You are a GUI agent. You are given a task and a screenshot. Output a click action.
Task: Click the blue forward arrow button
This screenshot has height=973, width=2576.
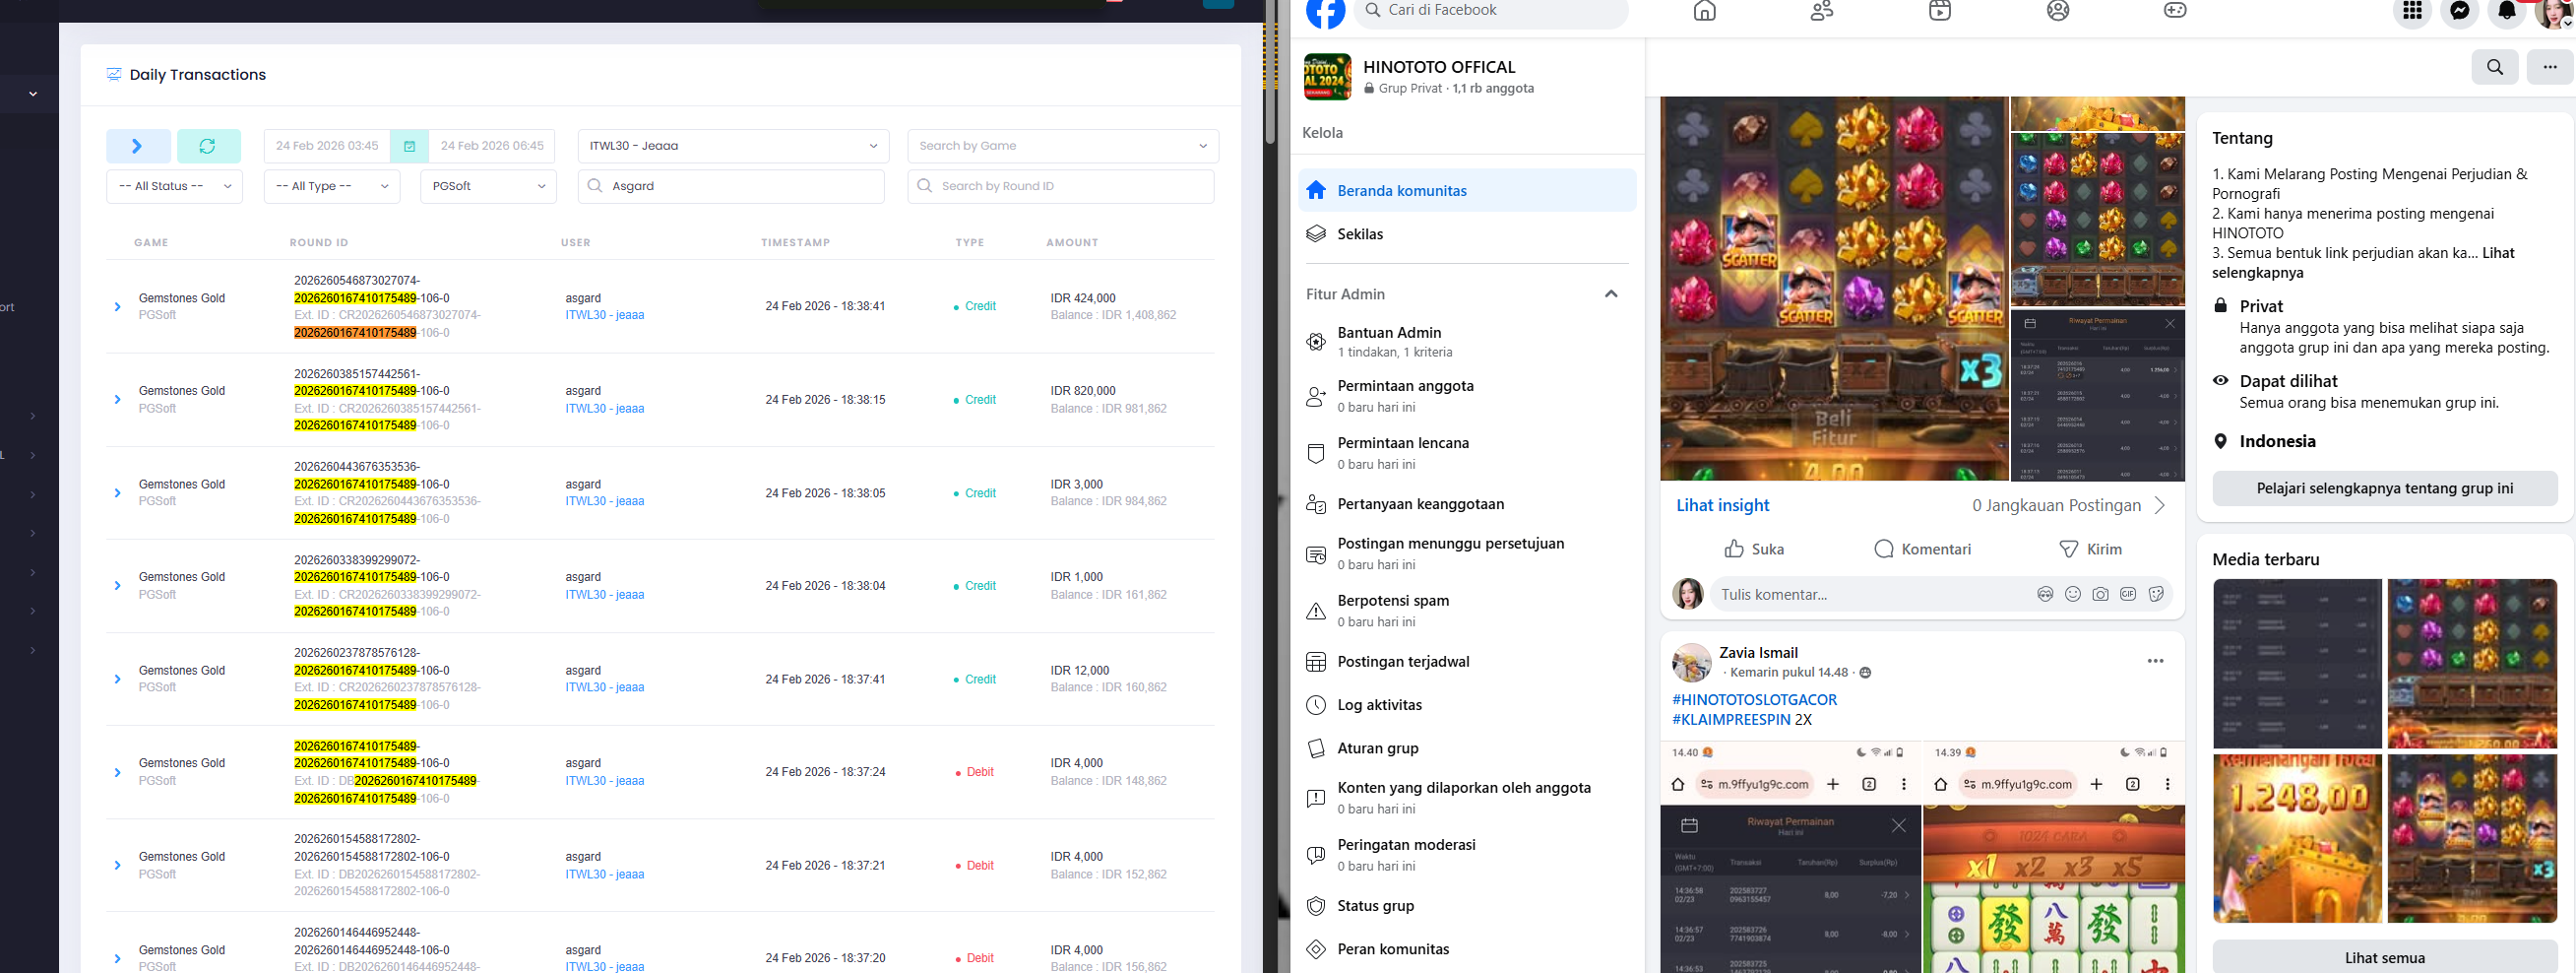[x=138, y=146]
